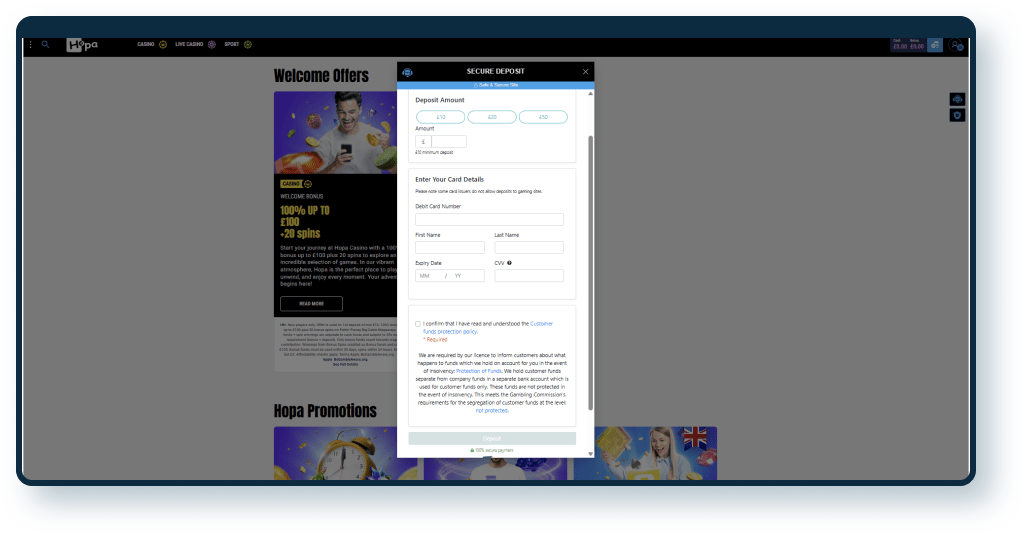Click the support headset icon in the deposit header

pos(407,72)
